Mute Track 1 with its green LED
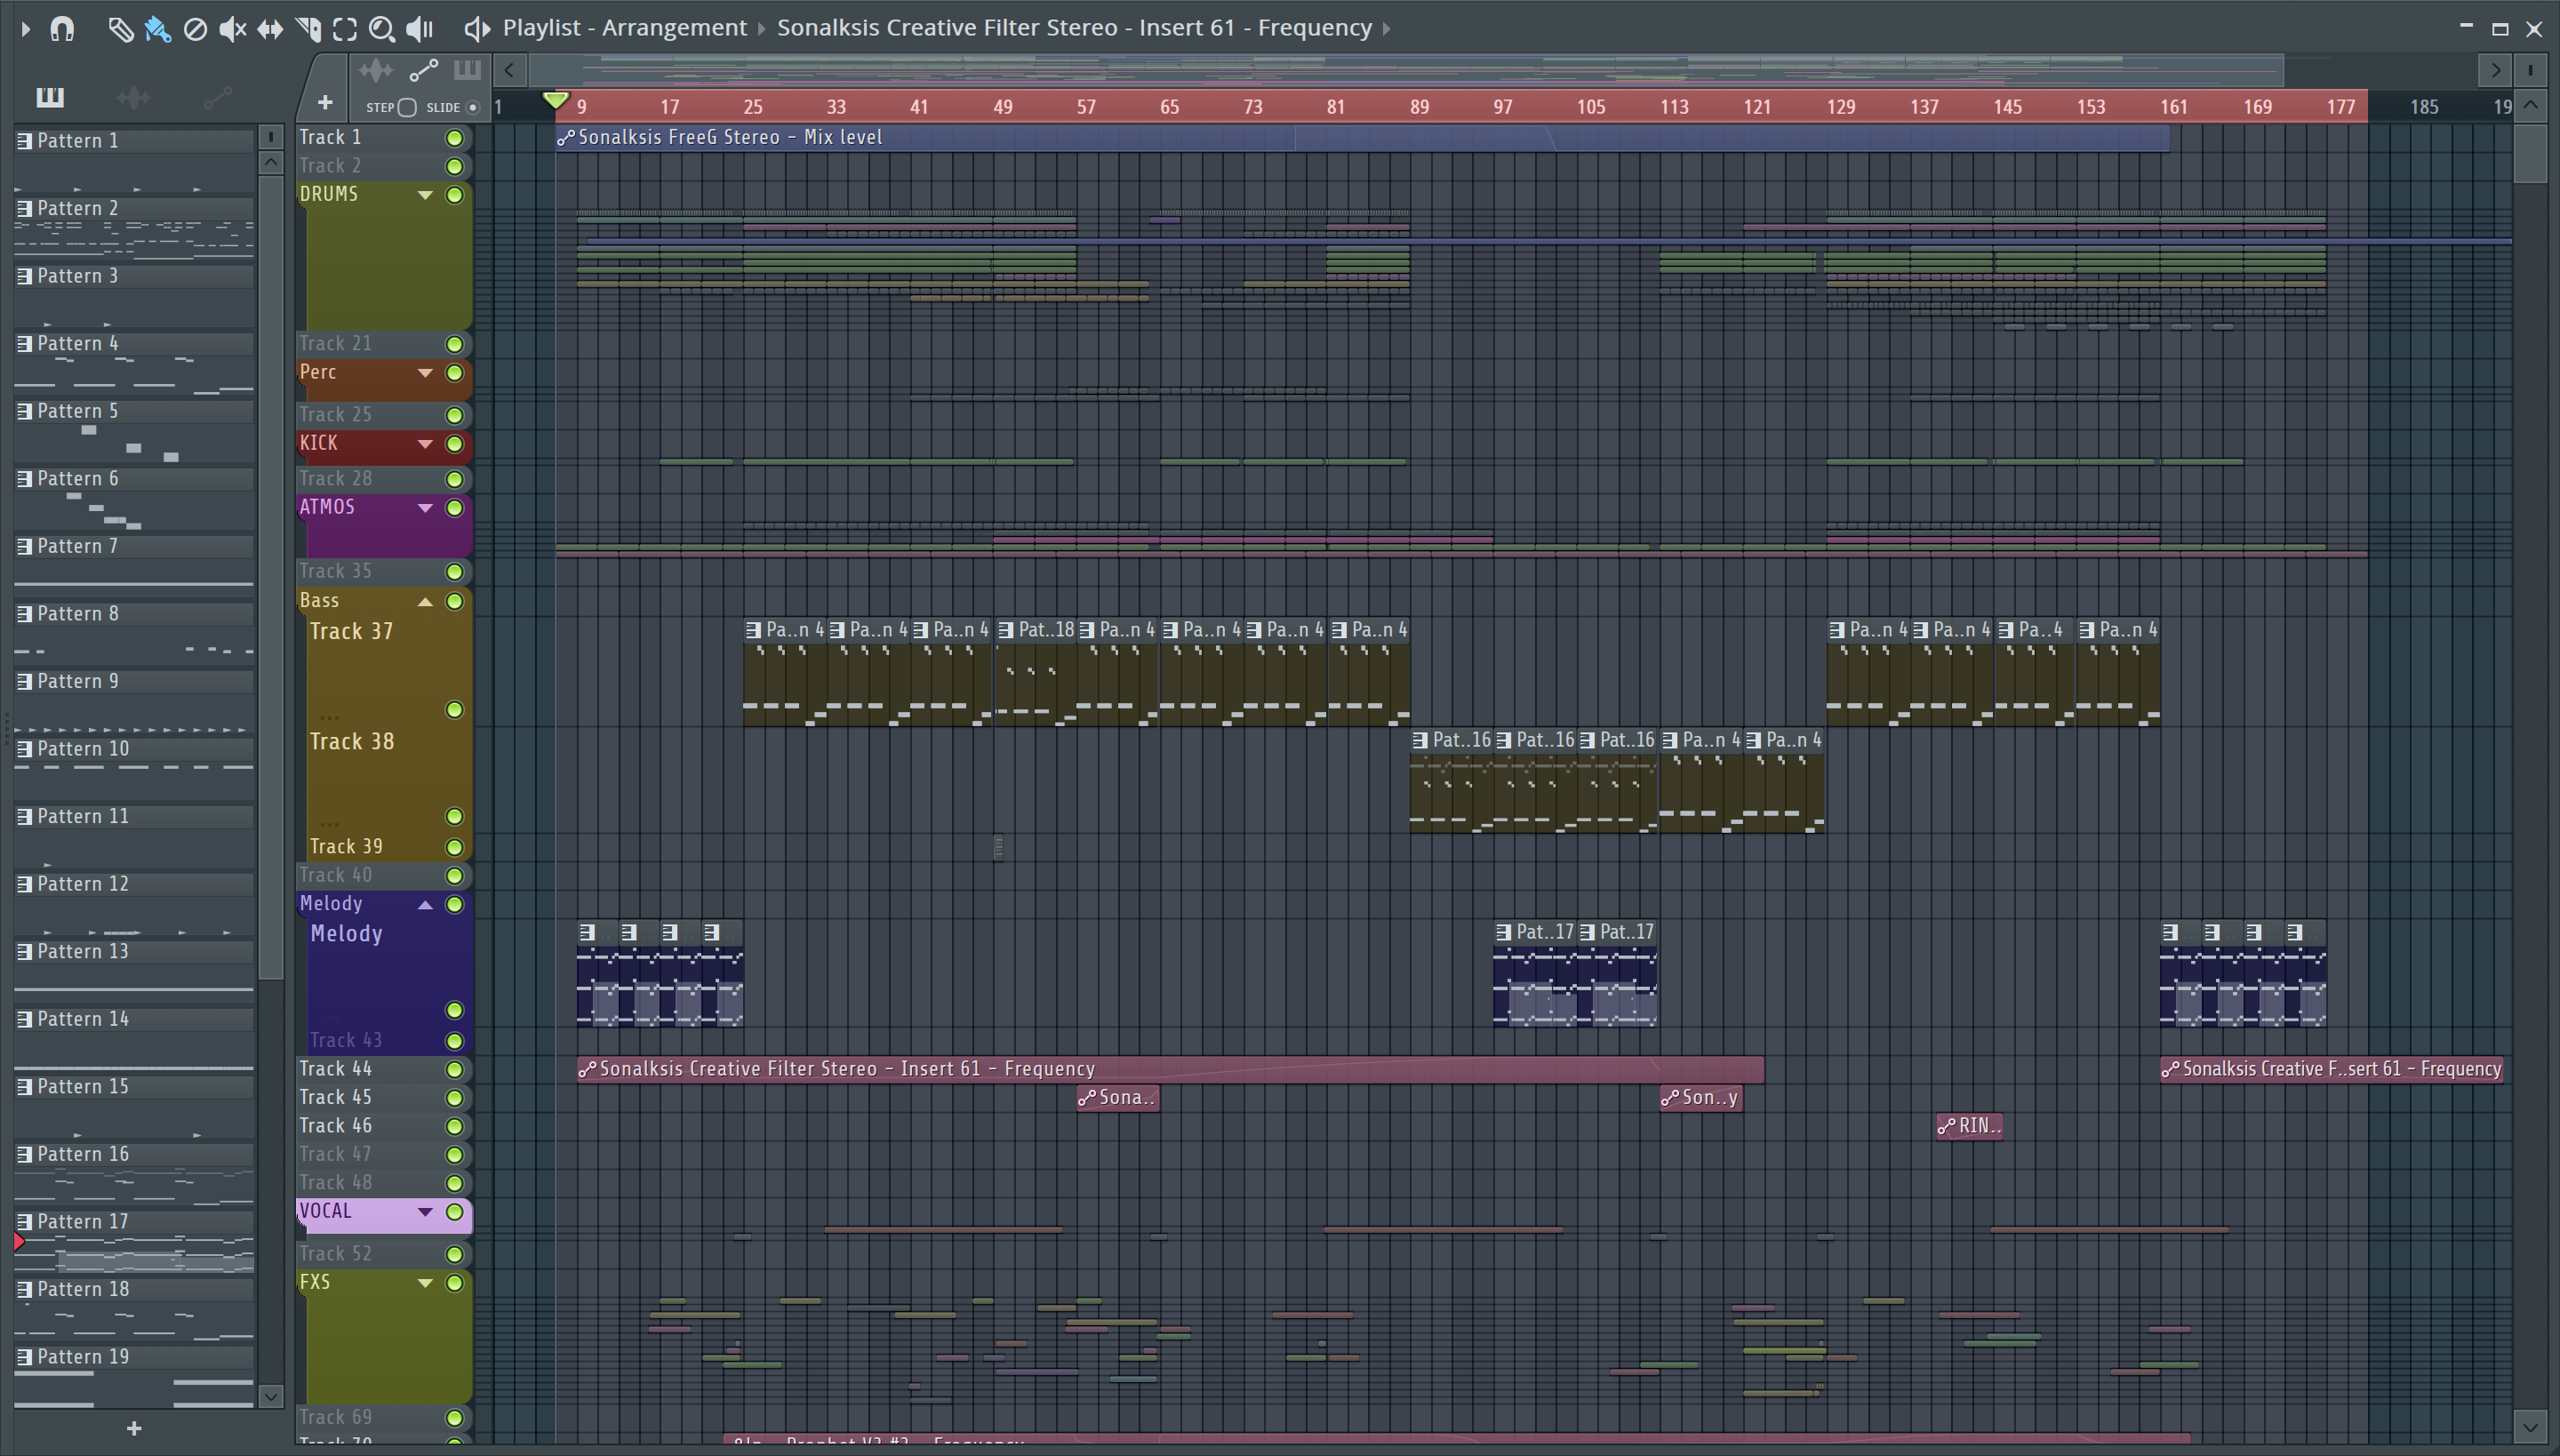The image size is (2560, 1456). coord(454,138)
